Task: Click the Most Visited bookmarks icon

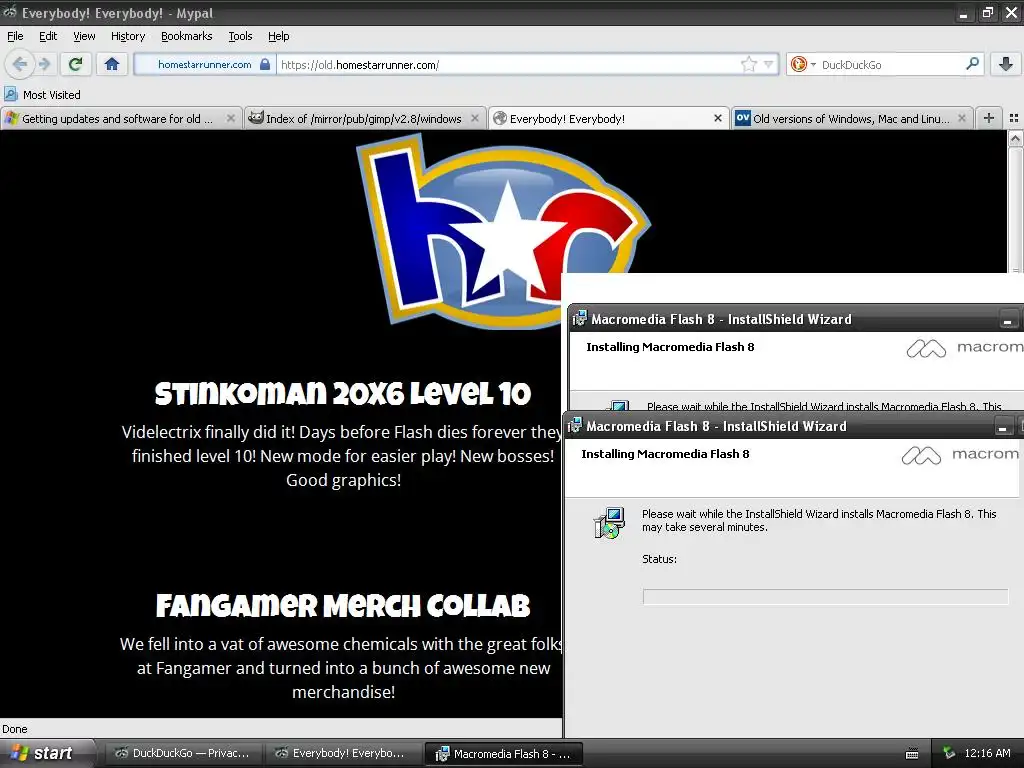Action: 10,95
